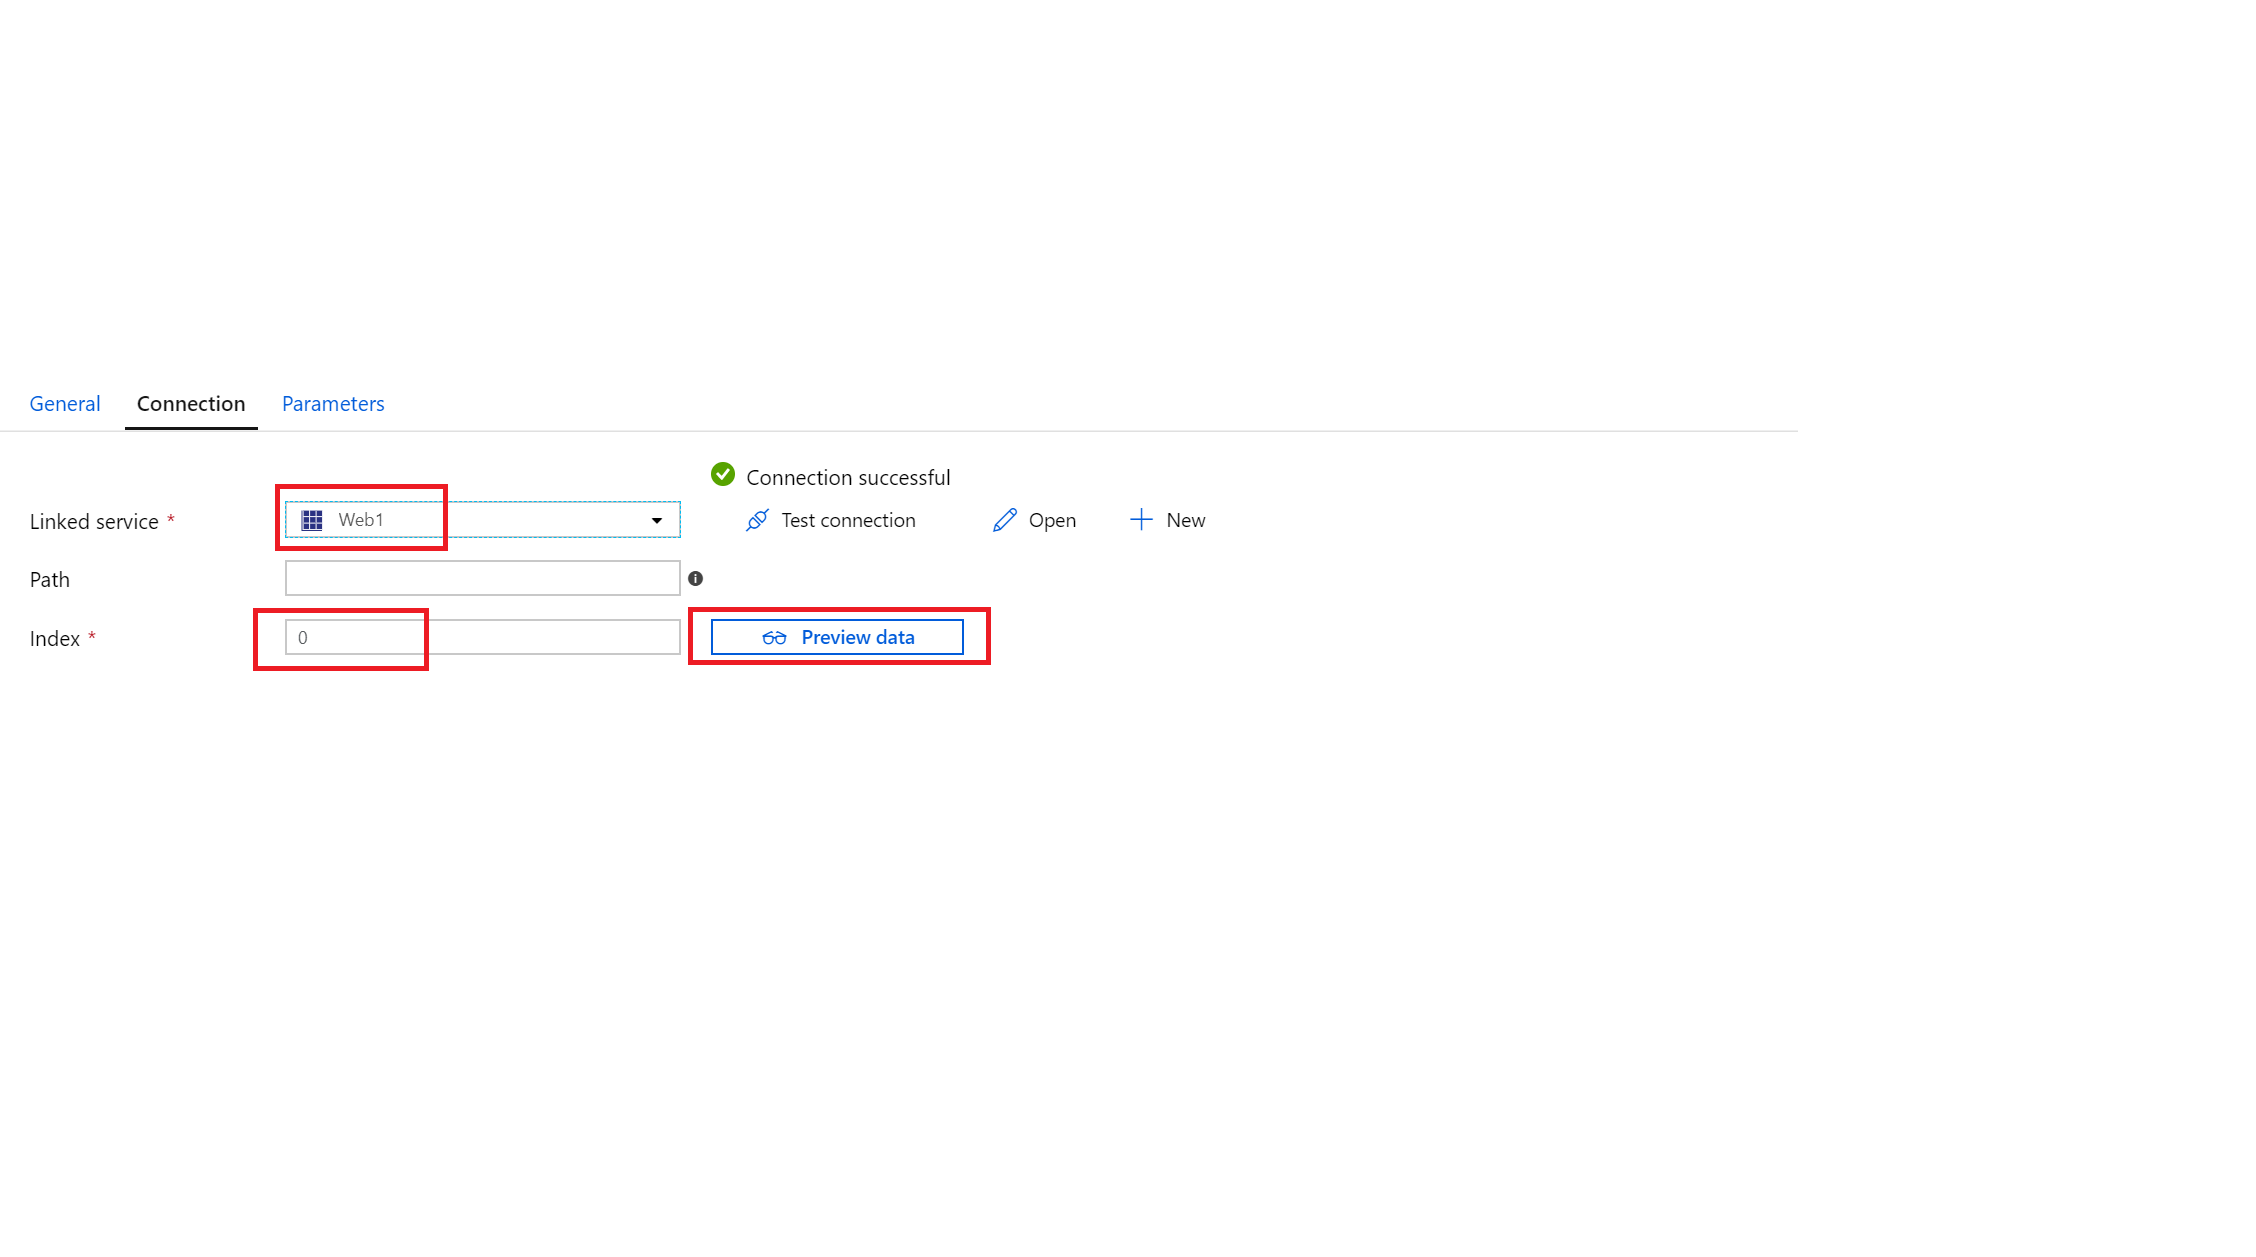Focus the Path input field

tap(482, 578)
